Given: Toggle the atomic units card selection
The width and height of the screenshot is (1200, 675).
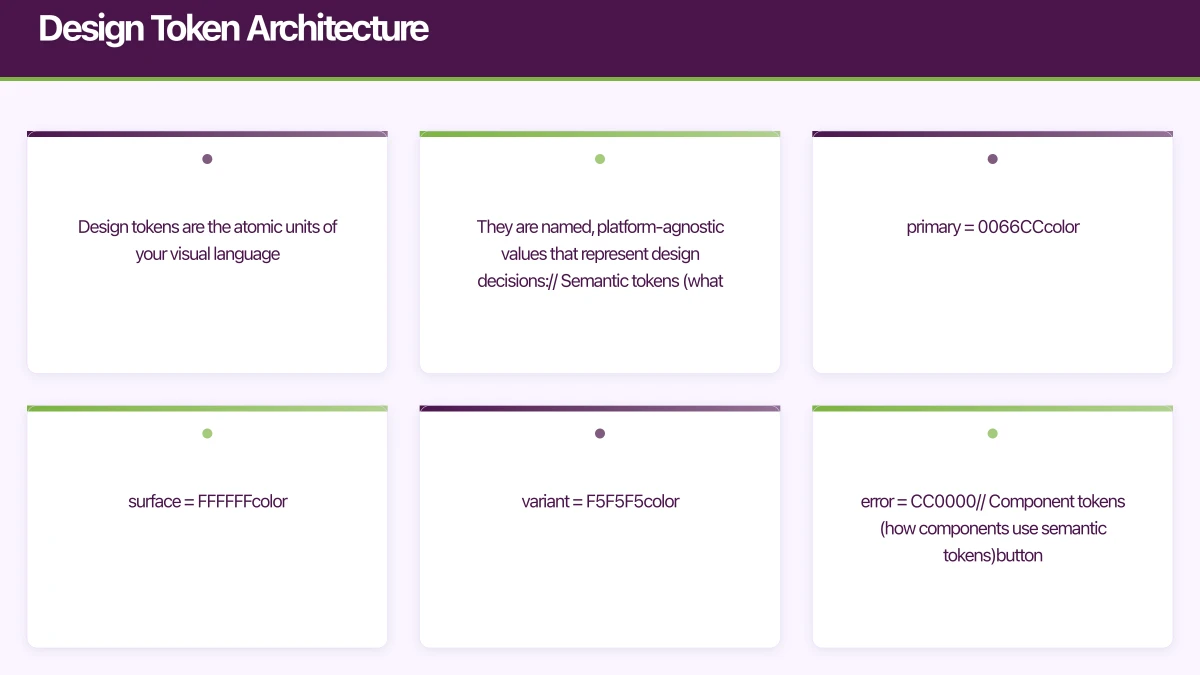Looking at the screenshot, I should (x=207, y=252).
